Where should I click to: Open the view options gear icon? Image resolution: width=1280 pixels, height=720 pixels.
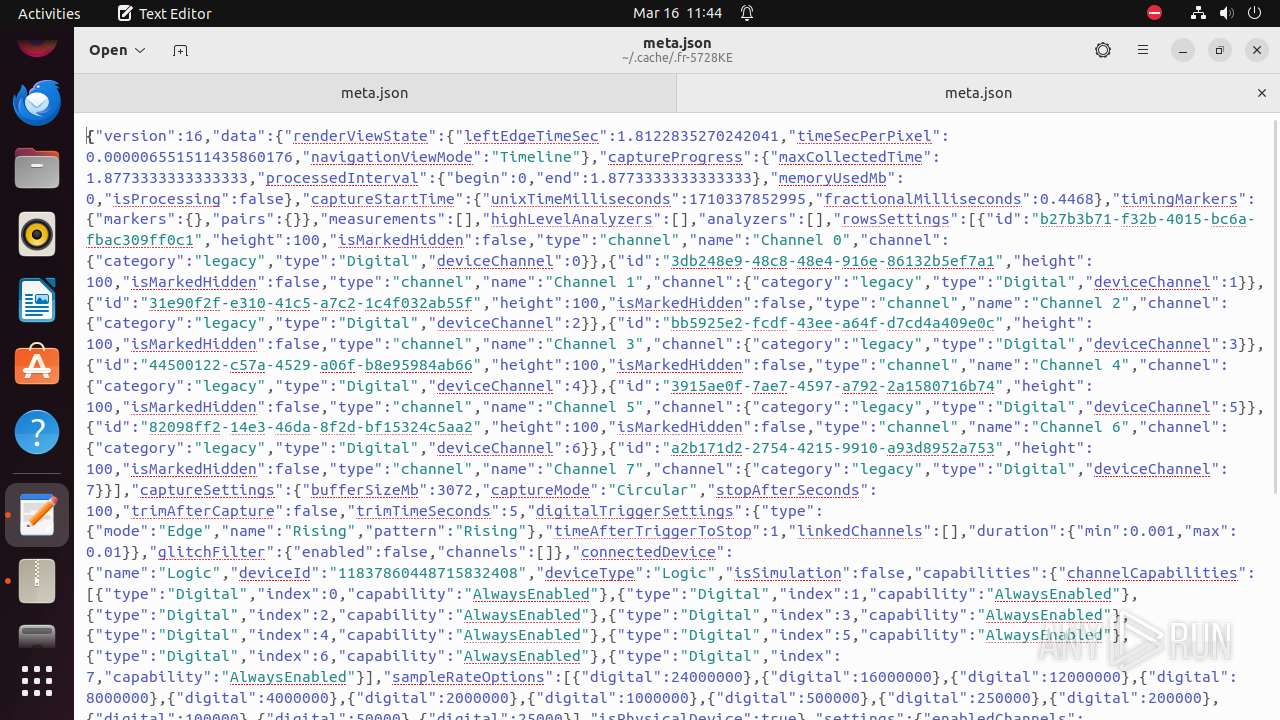tap(1103, 50)
